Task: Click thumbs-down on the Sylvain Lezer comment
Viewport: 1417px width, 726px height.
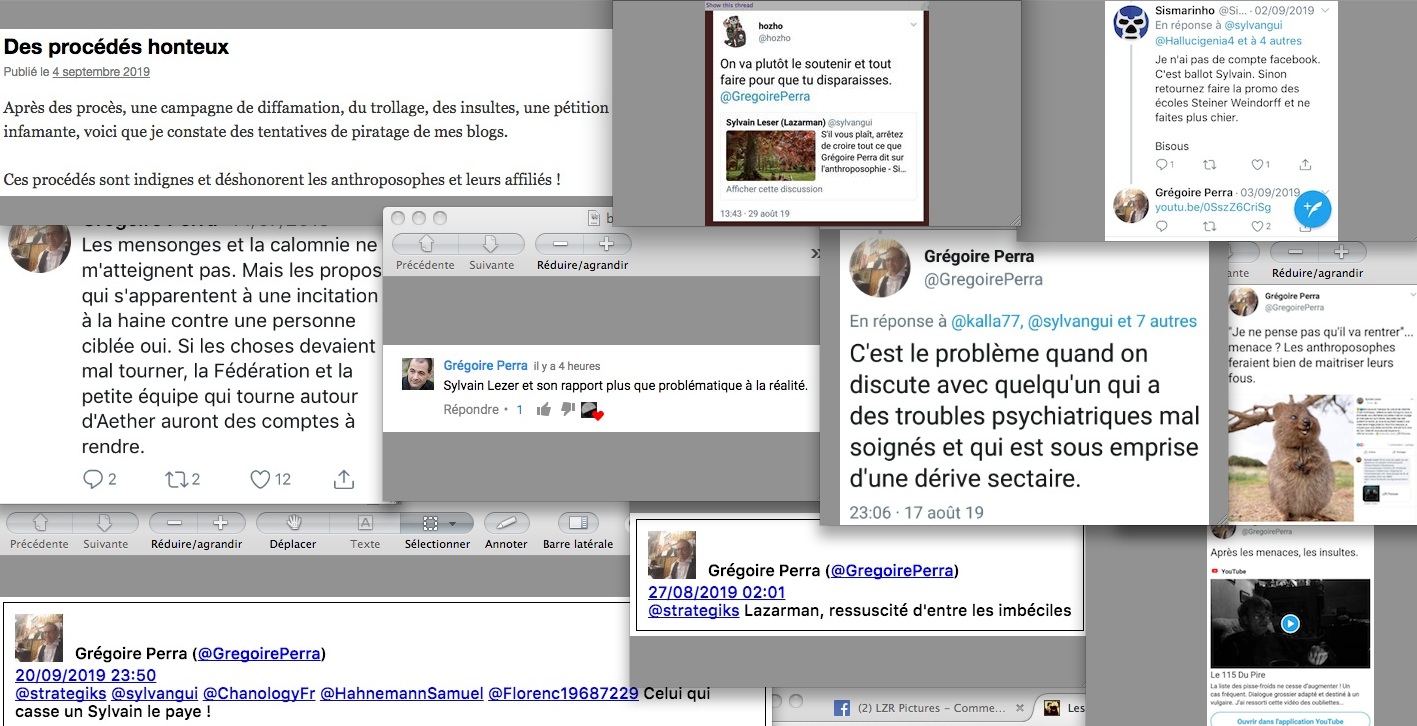Action: click(x=566, y=409)
